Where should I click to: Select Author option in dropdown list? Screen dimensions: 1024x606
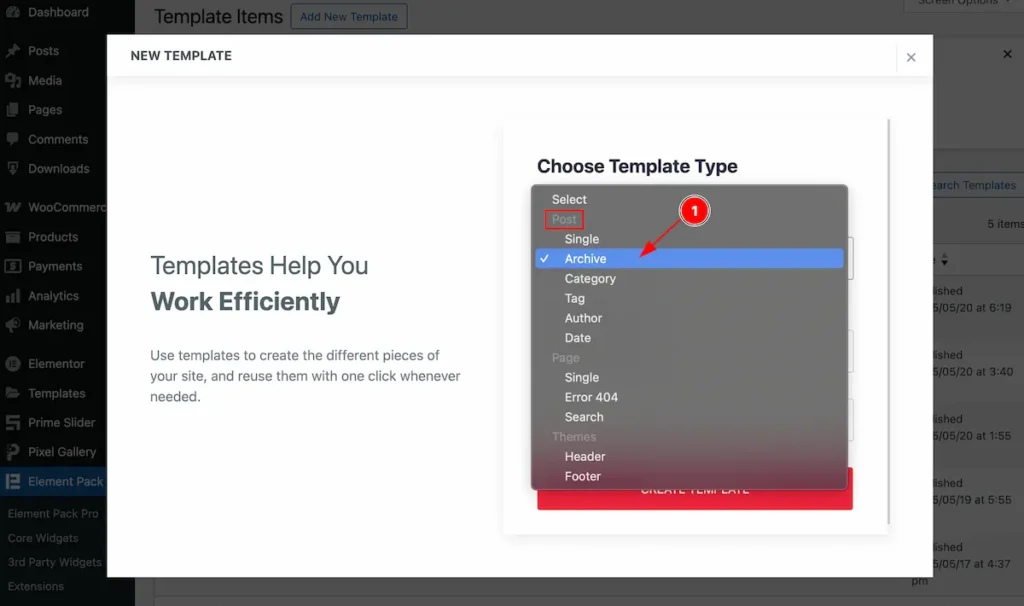583,318
